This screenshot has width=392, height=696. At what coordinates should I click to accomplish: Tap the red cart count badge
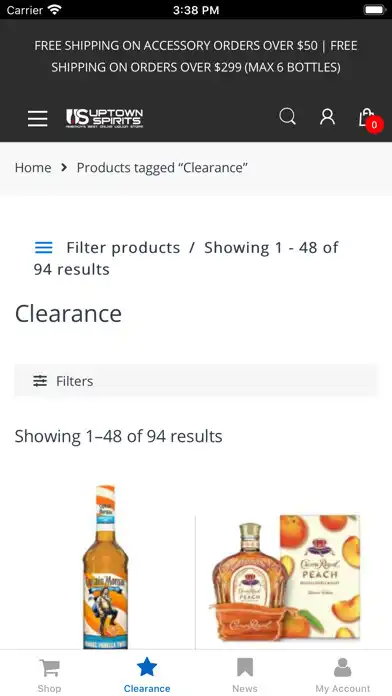[374, 125]
